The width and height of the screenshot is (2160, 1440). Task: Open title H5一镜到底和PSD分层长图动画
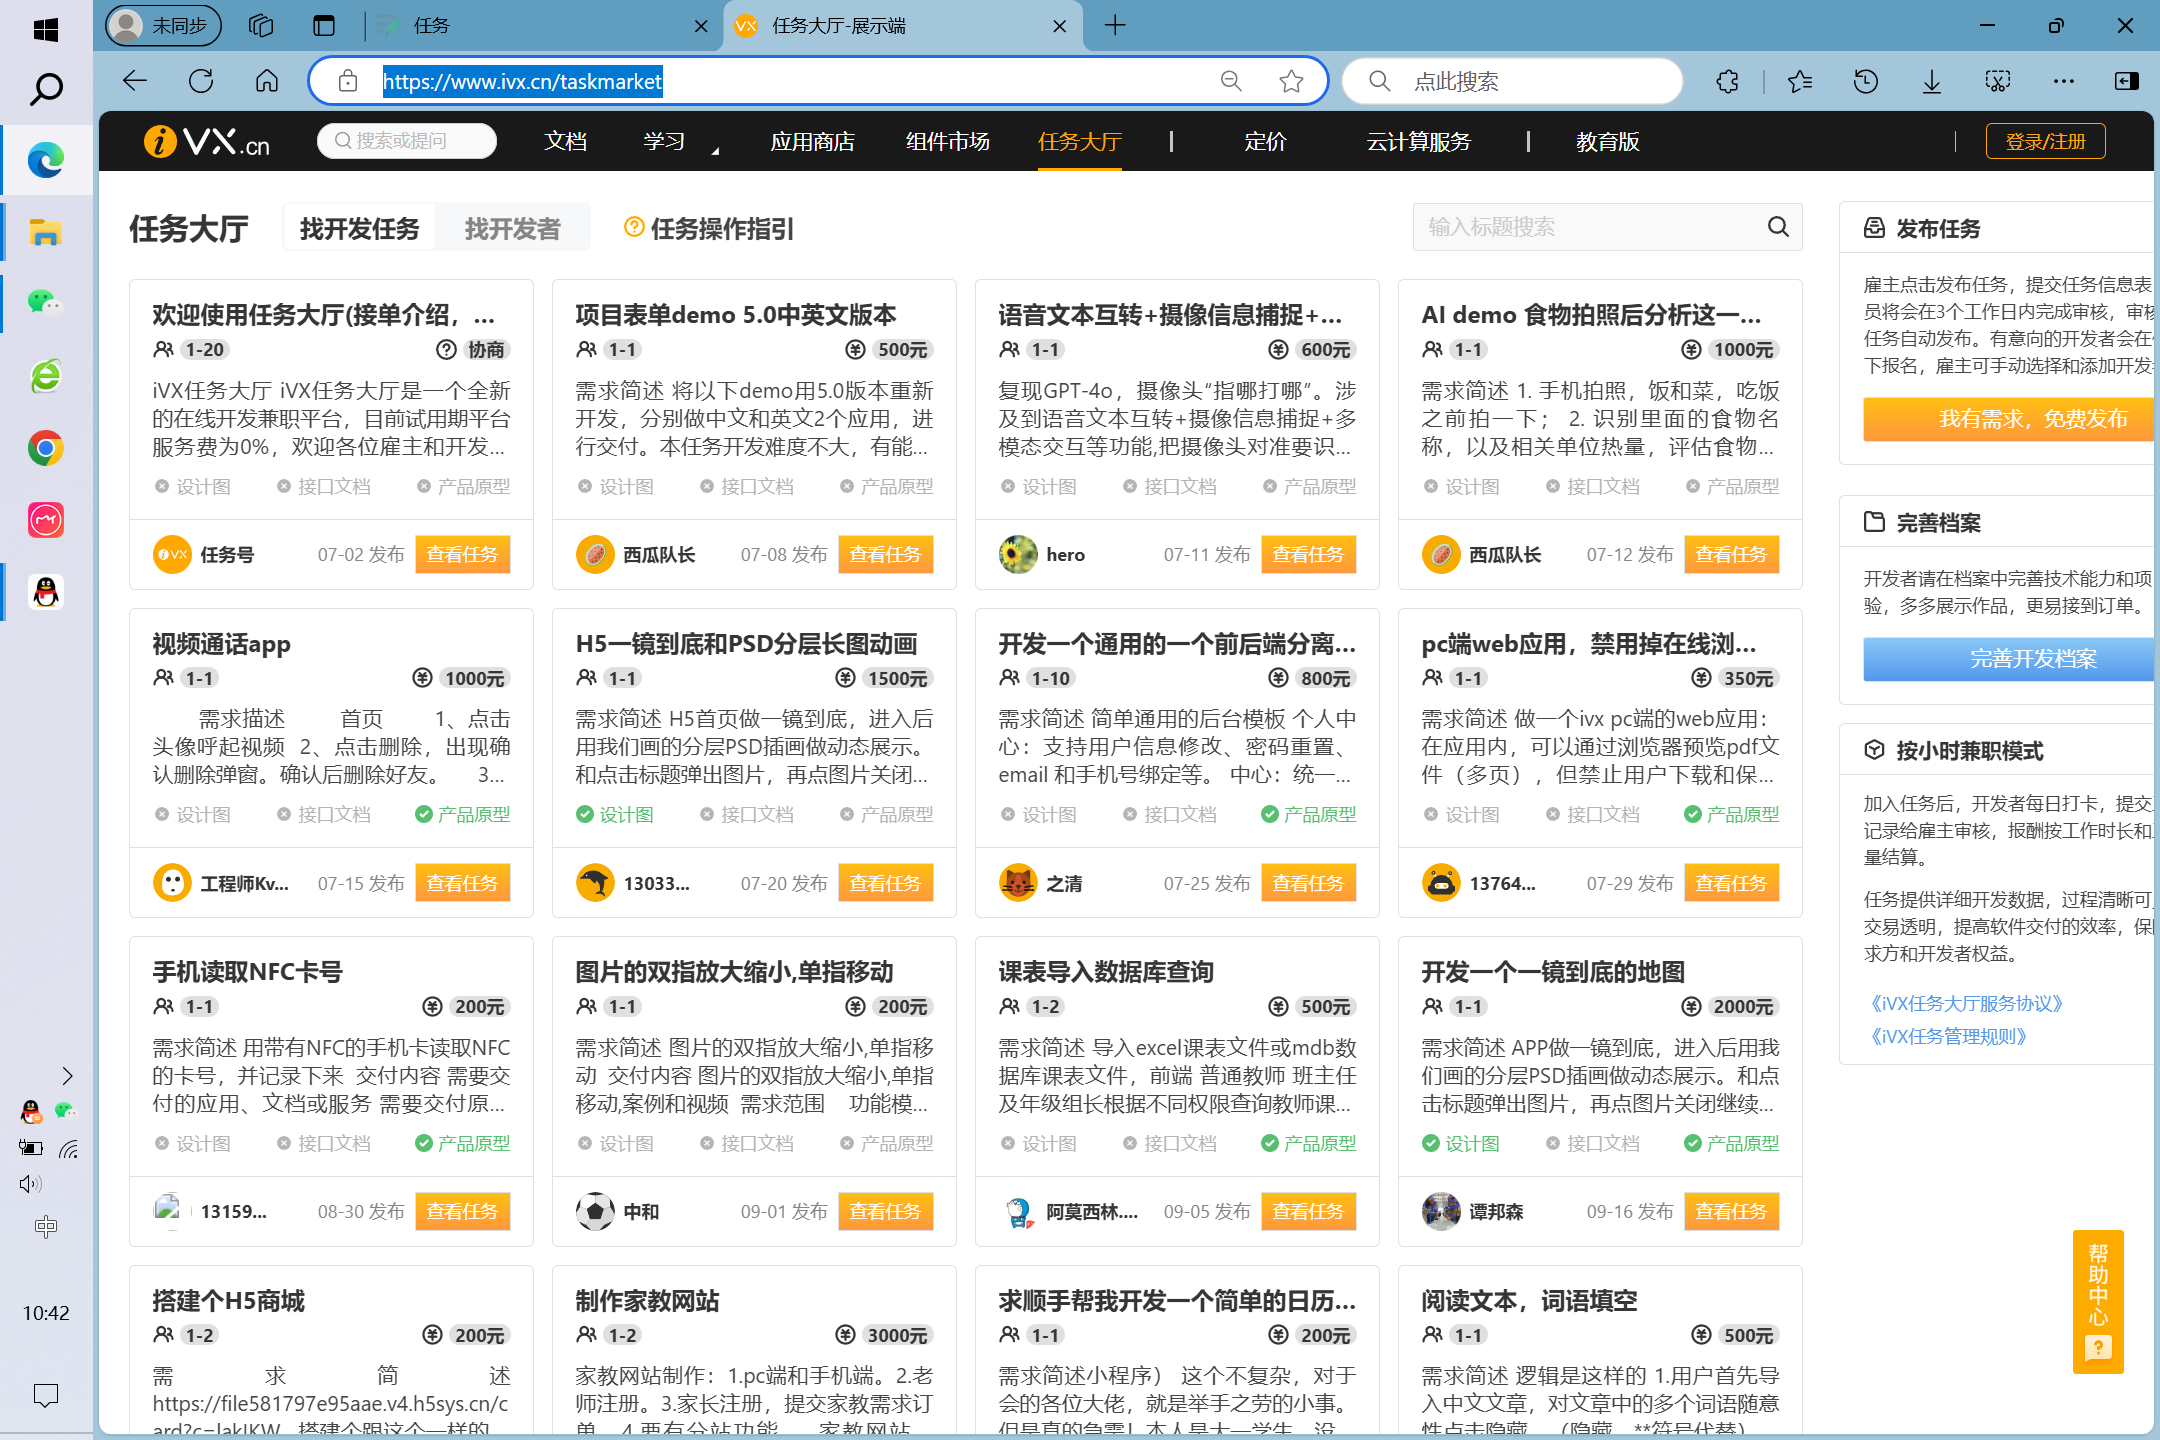click(746, 643)
